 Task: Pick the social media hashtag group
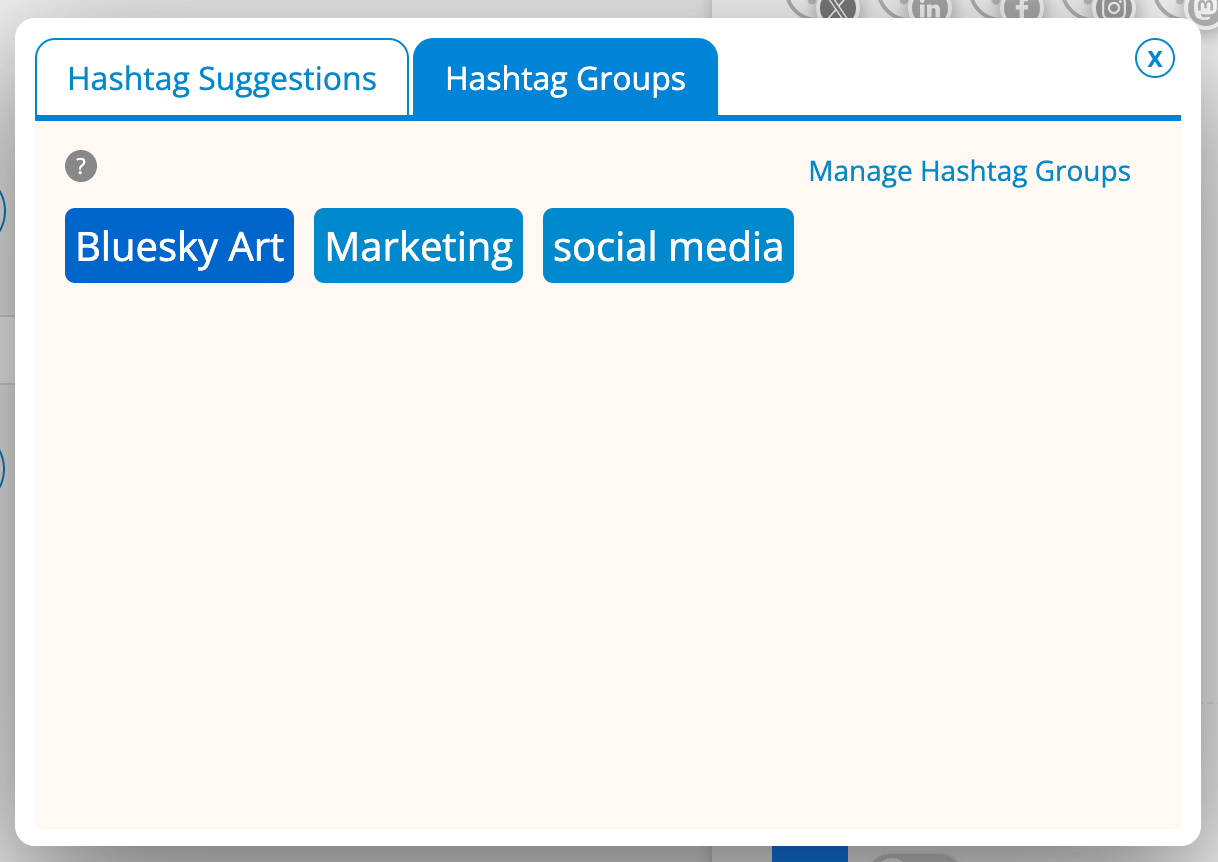[668, 246]
